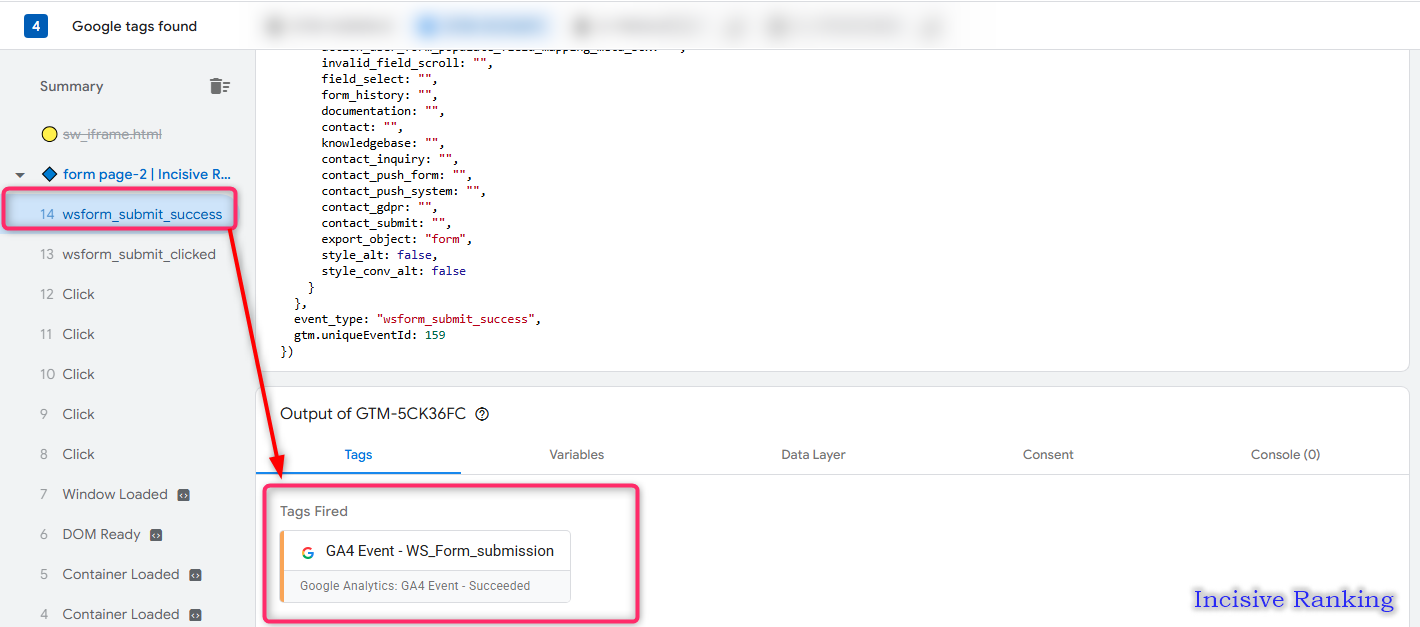The height and width of the screenshot is (627, 1420).
Task: Click the yellow circle icon for sw_iframe.html
Action: click(x=49, y=134)
